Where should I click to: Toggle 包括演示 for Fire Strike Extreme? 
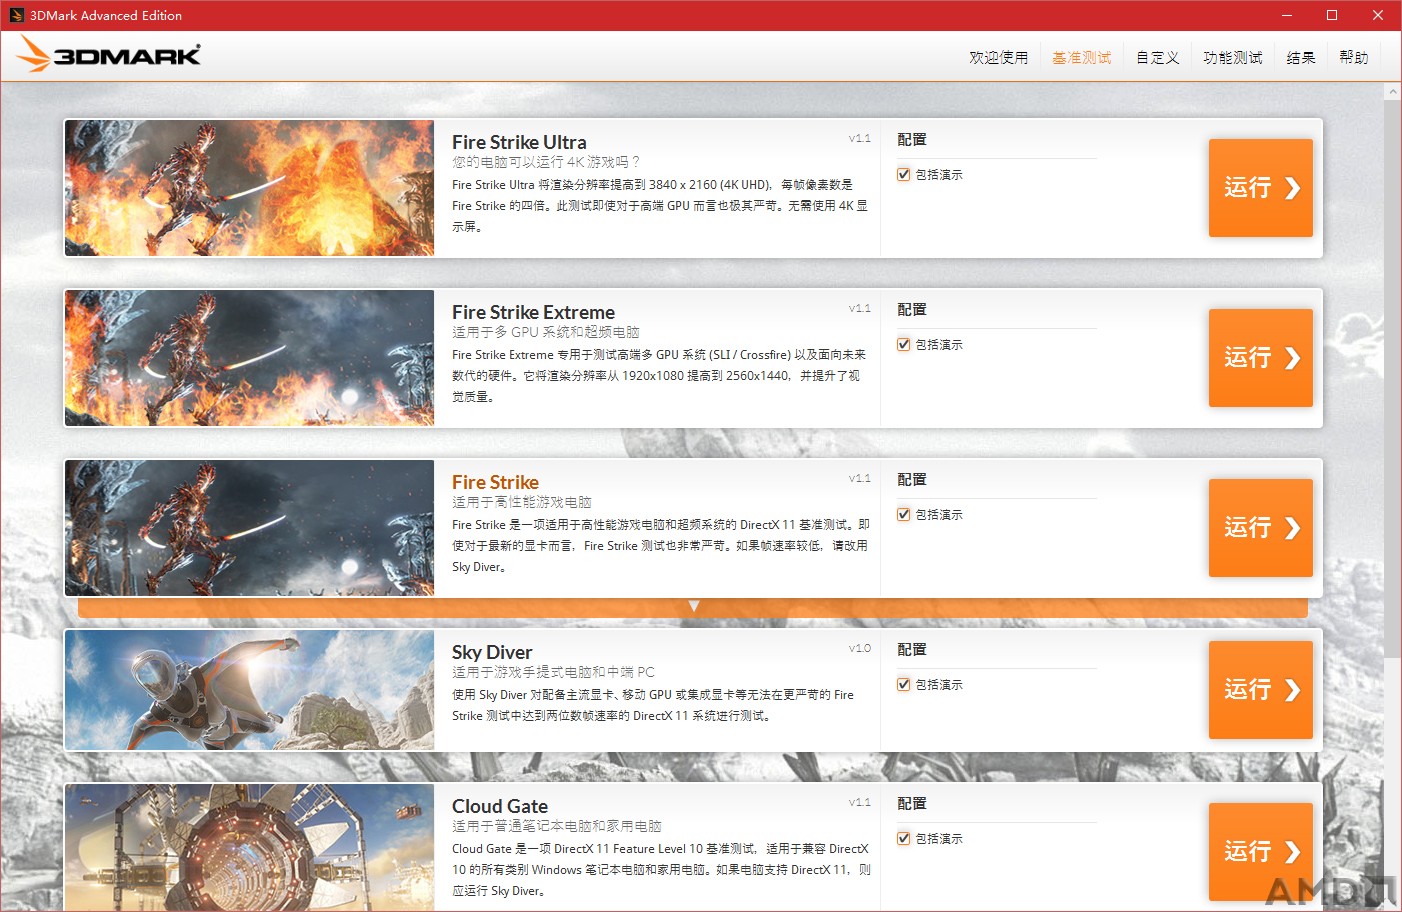coord(904,344)
